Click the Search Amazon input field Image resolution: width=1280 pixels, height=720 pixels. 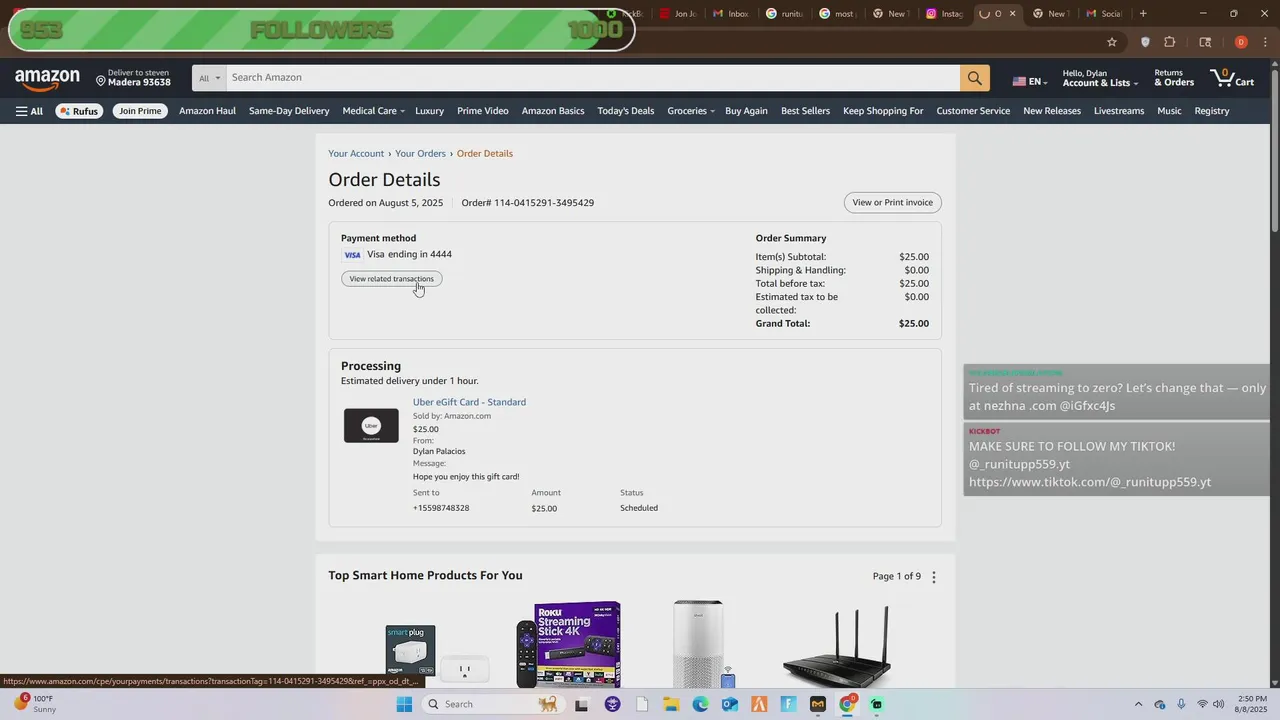pyautogui.click(x=593, y=78)
